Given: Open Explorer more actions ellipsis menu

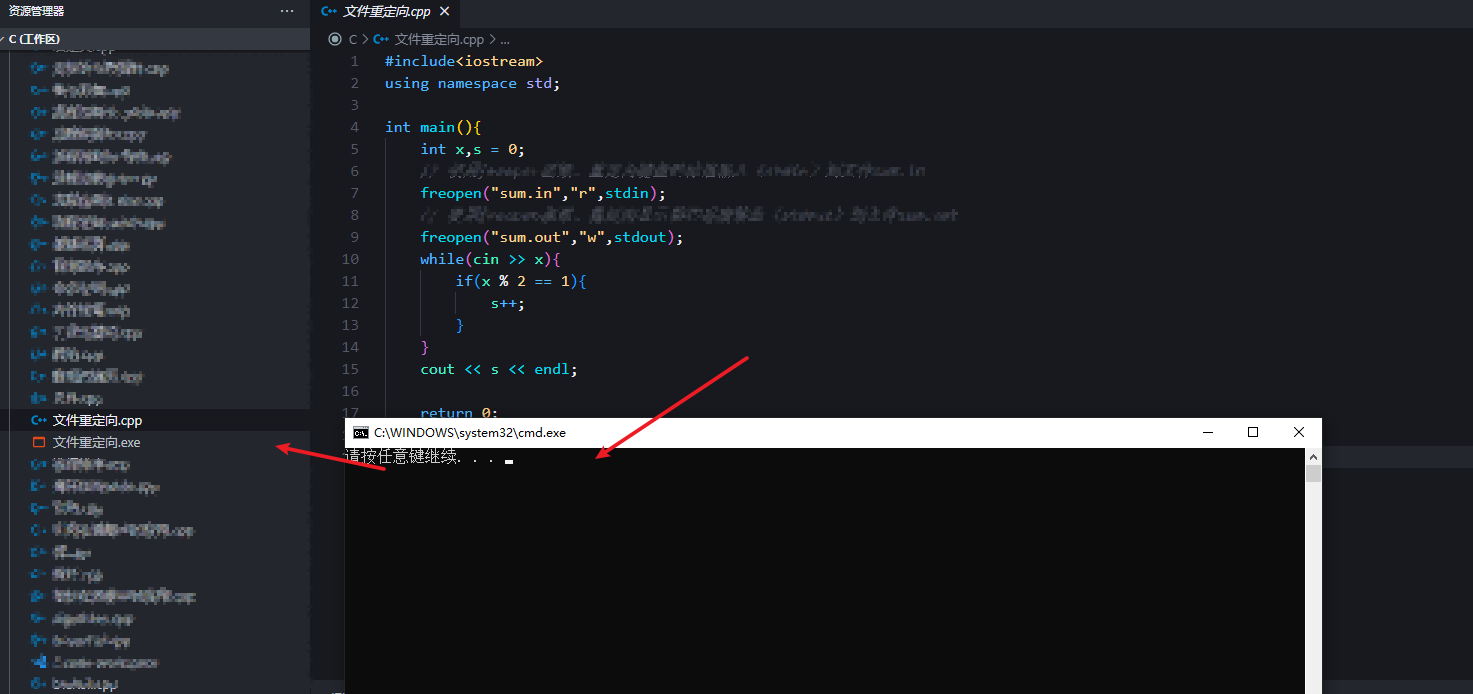Looking at the screenshot, I should [287, 11].
